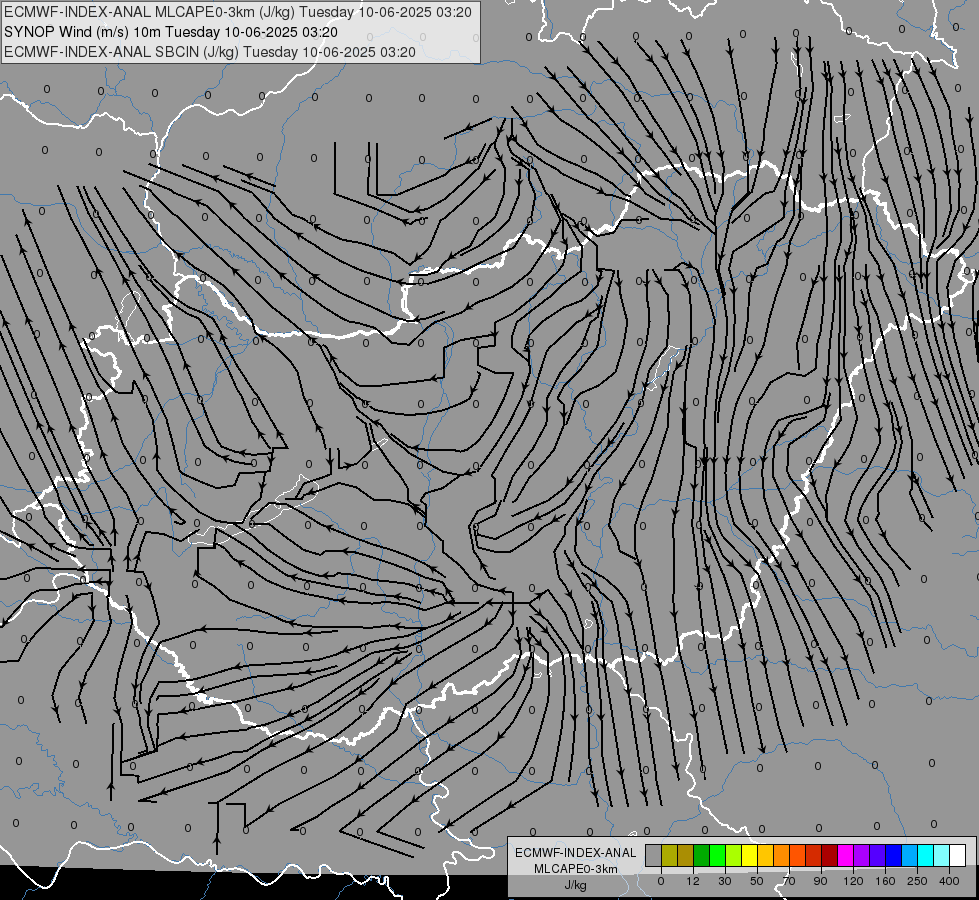This screenshot has height=900, width=979.
Task: Click the legend value 400
Action: [949, 881]
